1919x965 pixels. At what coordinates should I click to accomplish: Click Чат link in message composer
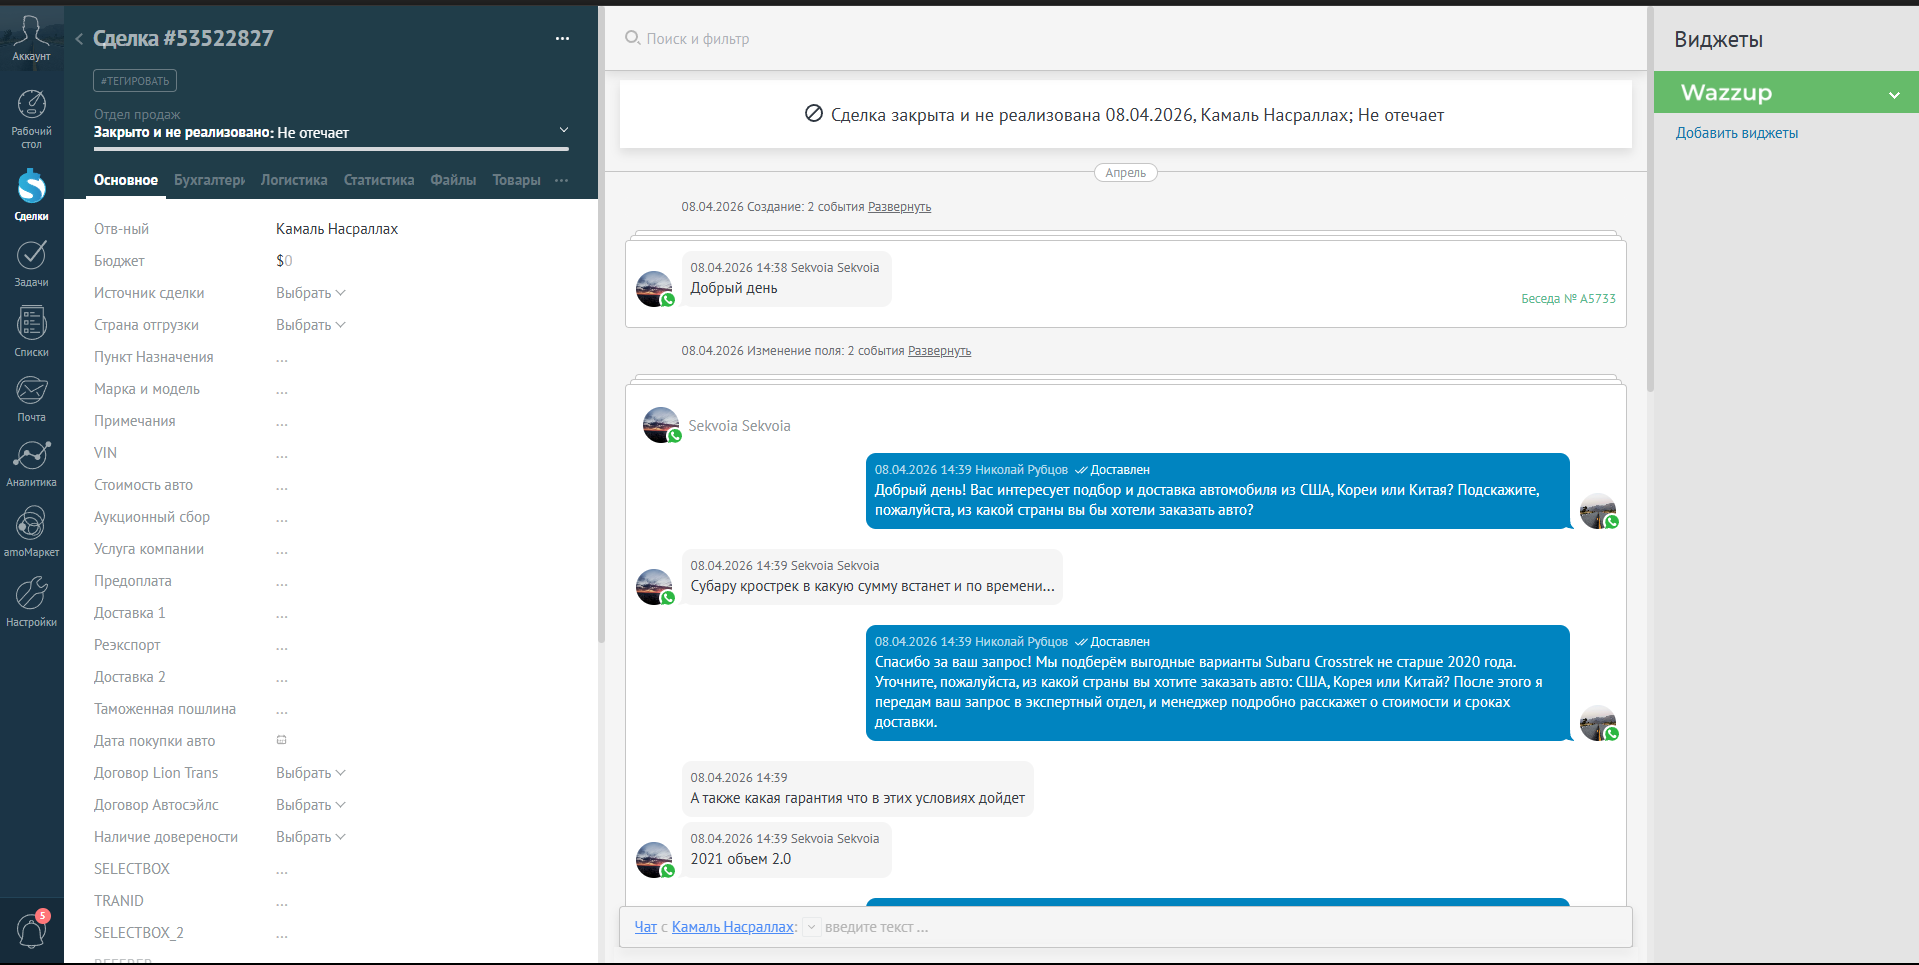[646, 927]
